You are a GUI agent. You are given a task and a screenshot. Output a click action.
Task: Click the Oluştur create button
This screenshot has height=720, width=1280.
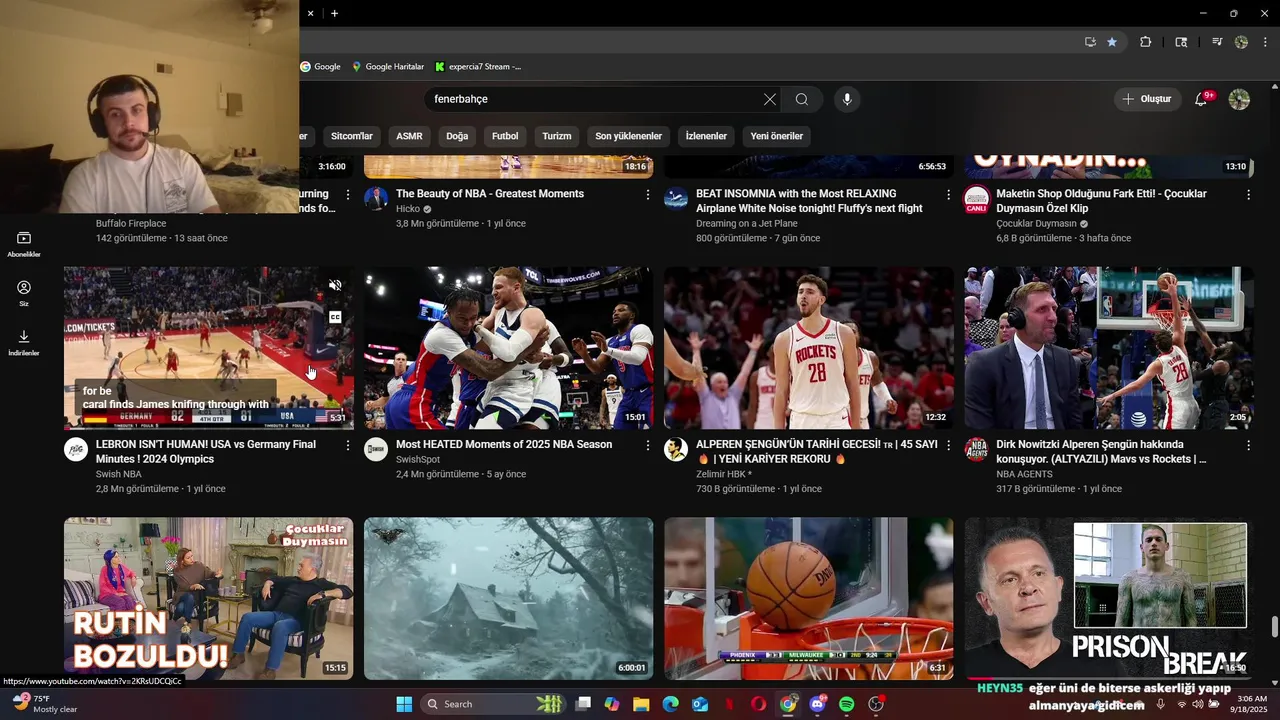point(1146,99)
